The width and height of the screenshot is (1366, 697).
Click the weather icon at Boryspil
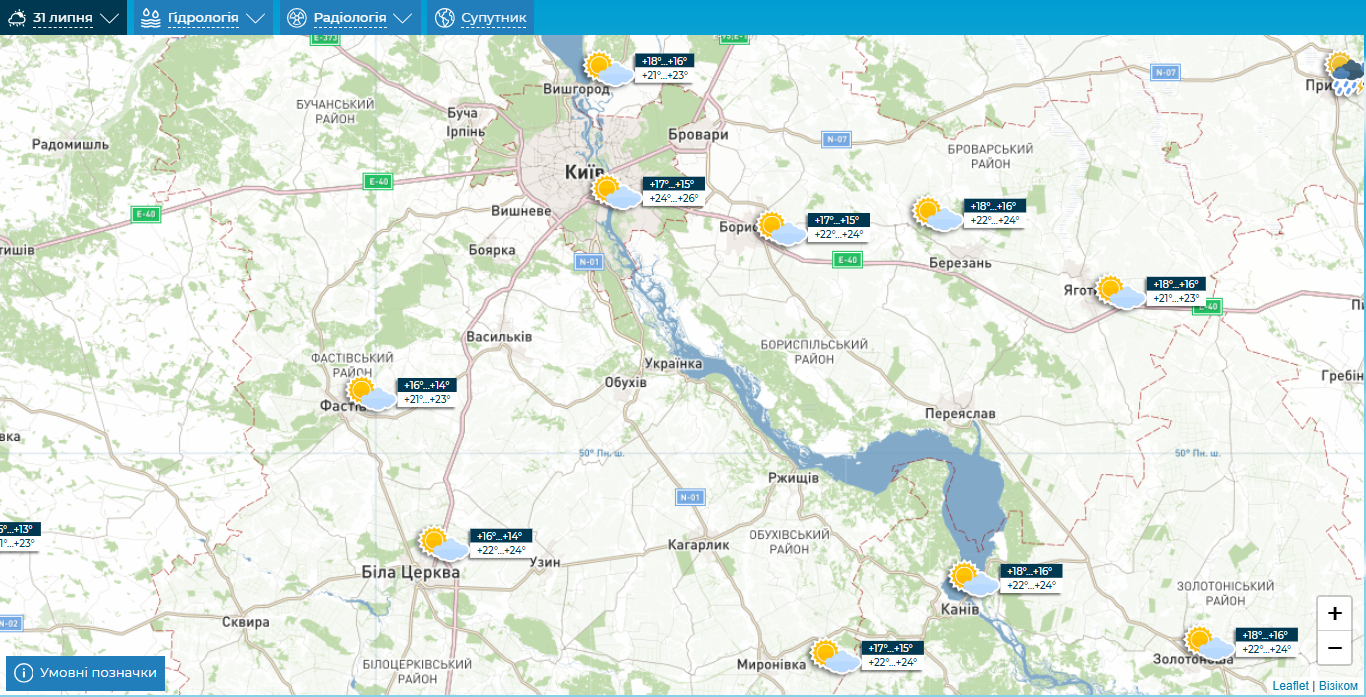coord(780,228)
